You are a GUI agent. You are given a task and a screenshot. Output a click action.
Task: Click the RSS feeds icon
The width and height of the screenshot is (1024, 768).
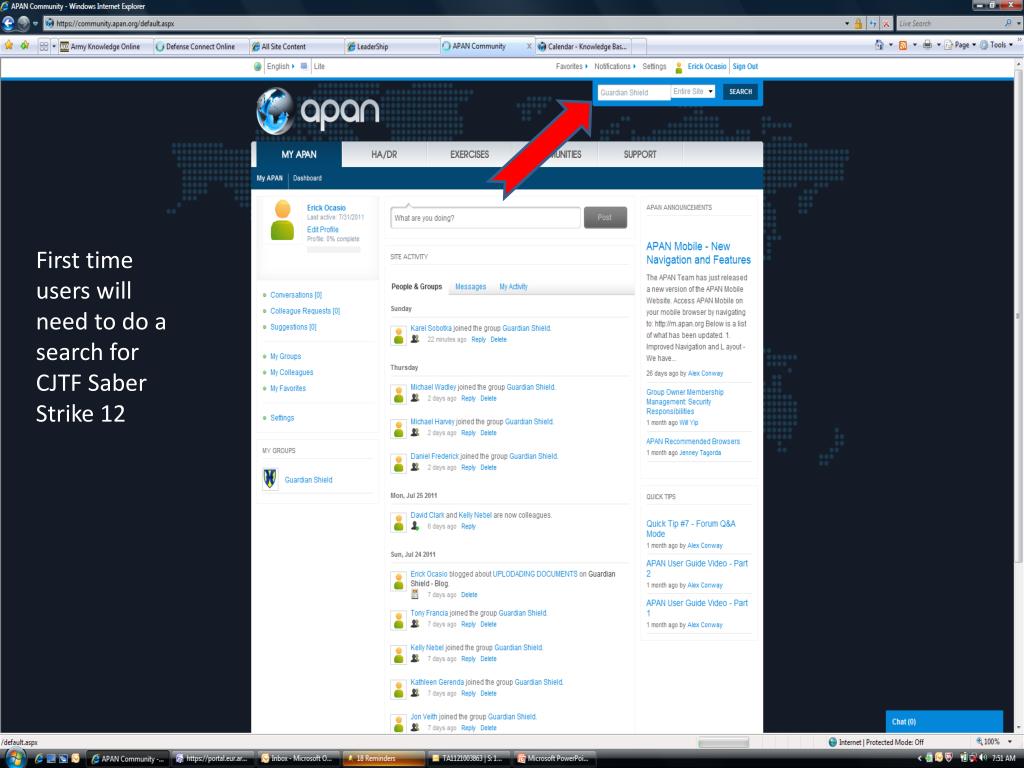coord(903,45)
